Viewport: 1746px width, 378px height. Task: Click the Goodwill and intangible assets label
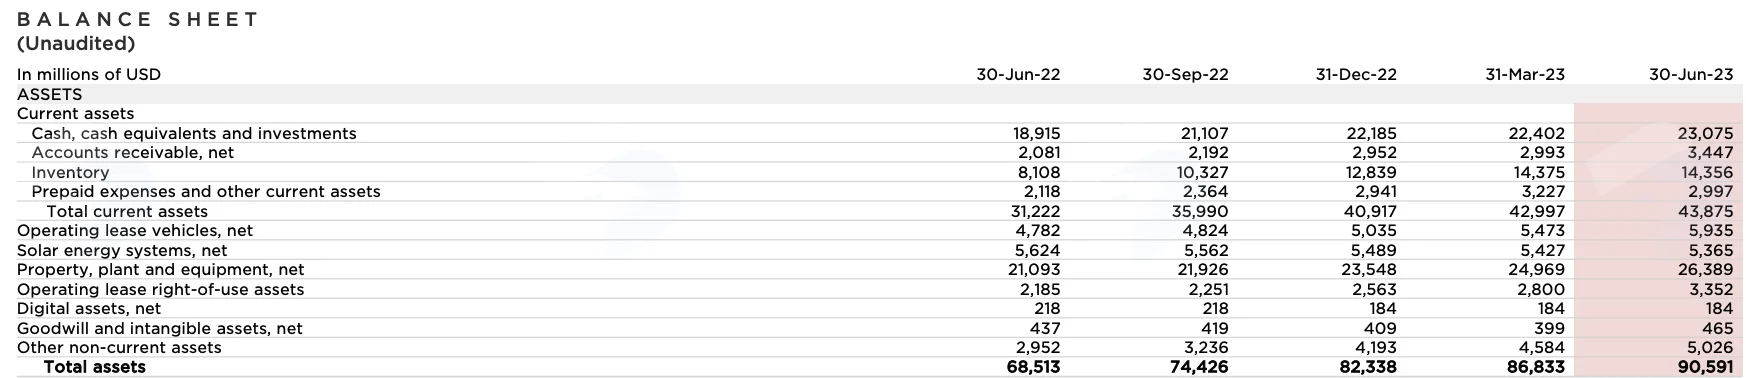tap(159, 328)
